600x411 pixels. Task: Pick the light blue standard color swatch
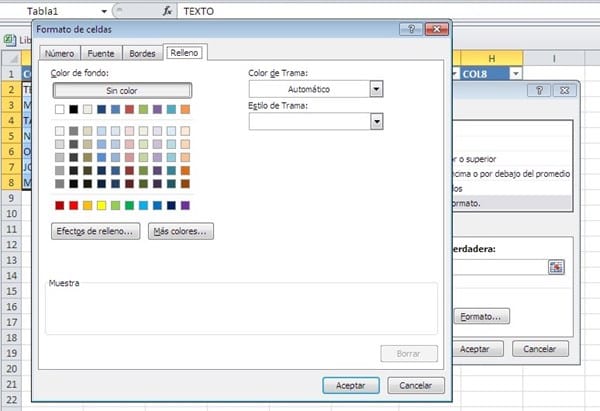(x=143, y=206)
